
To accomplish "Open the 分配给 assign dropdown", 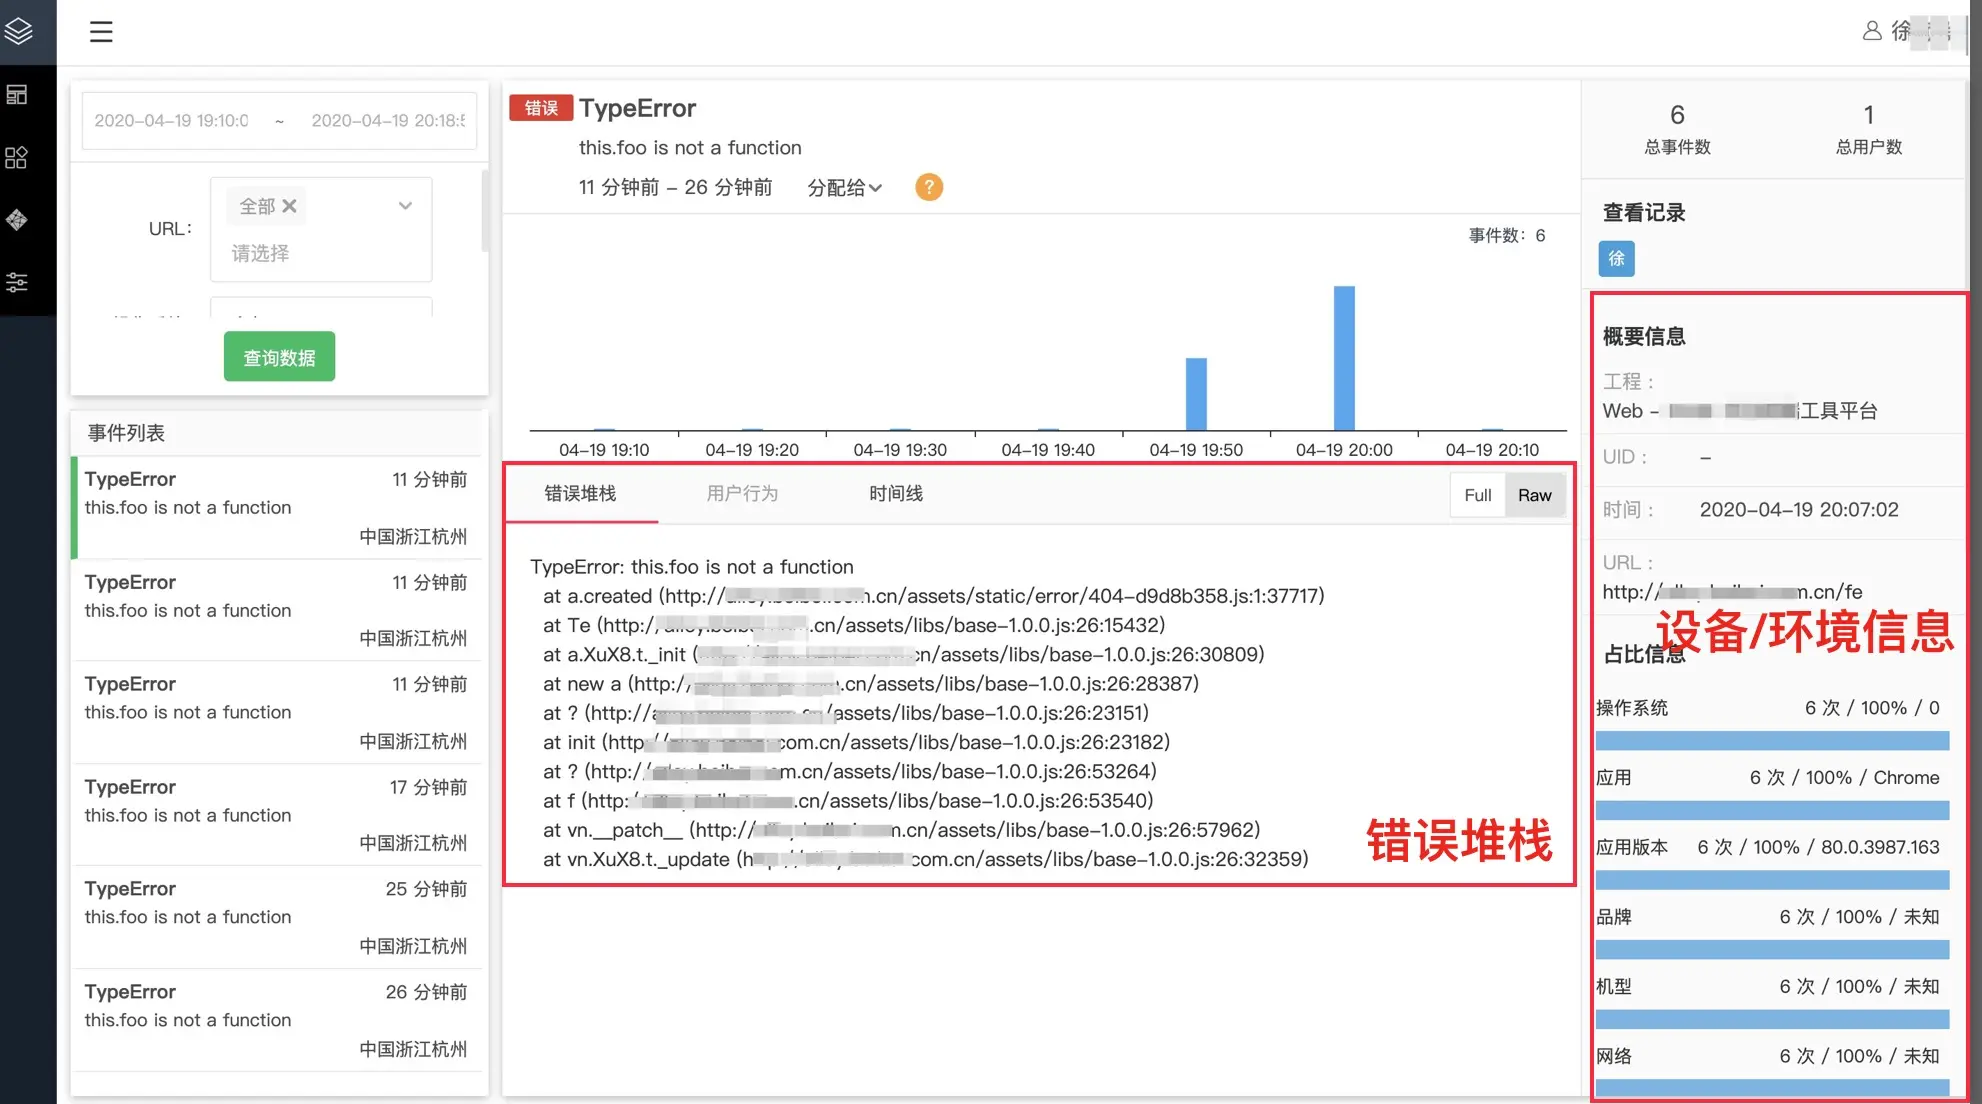I will [844, 188].
